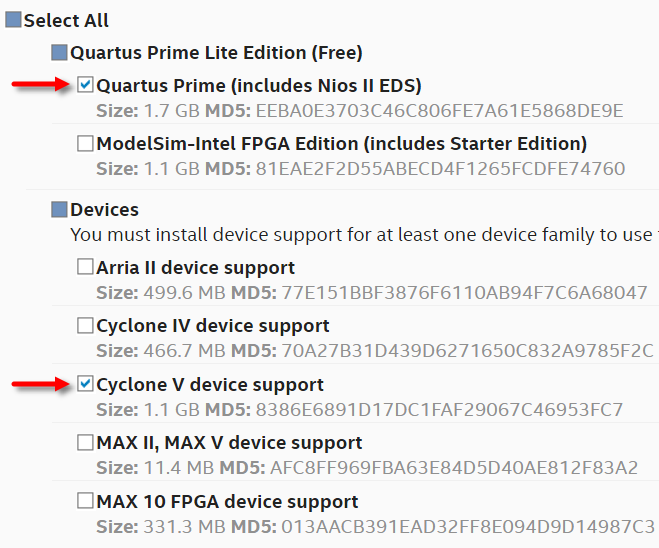Click the Cyclone IV device support label
This screenshot has height=548, width=659.
[212, 326]
